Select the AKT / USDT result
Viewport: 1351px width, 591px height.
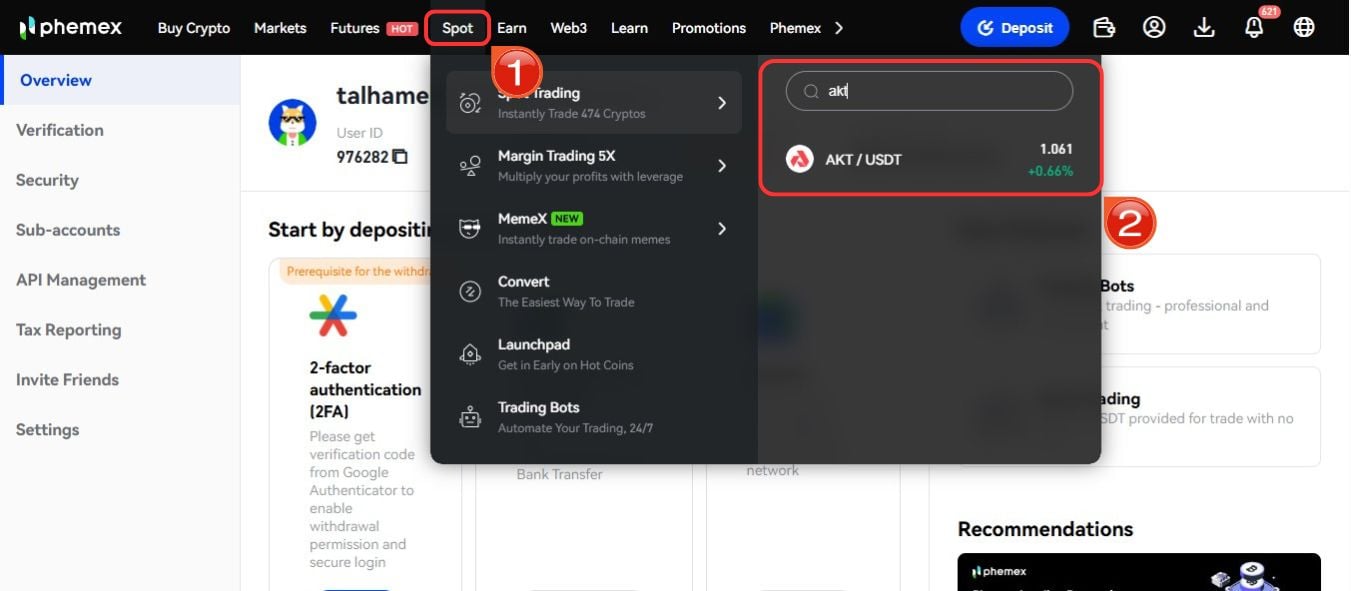929,159
